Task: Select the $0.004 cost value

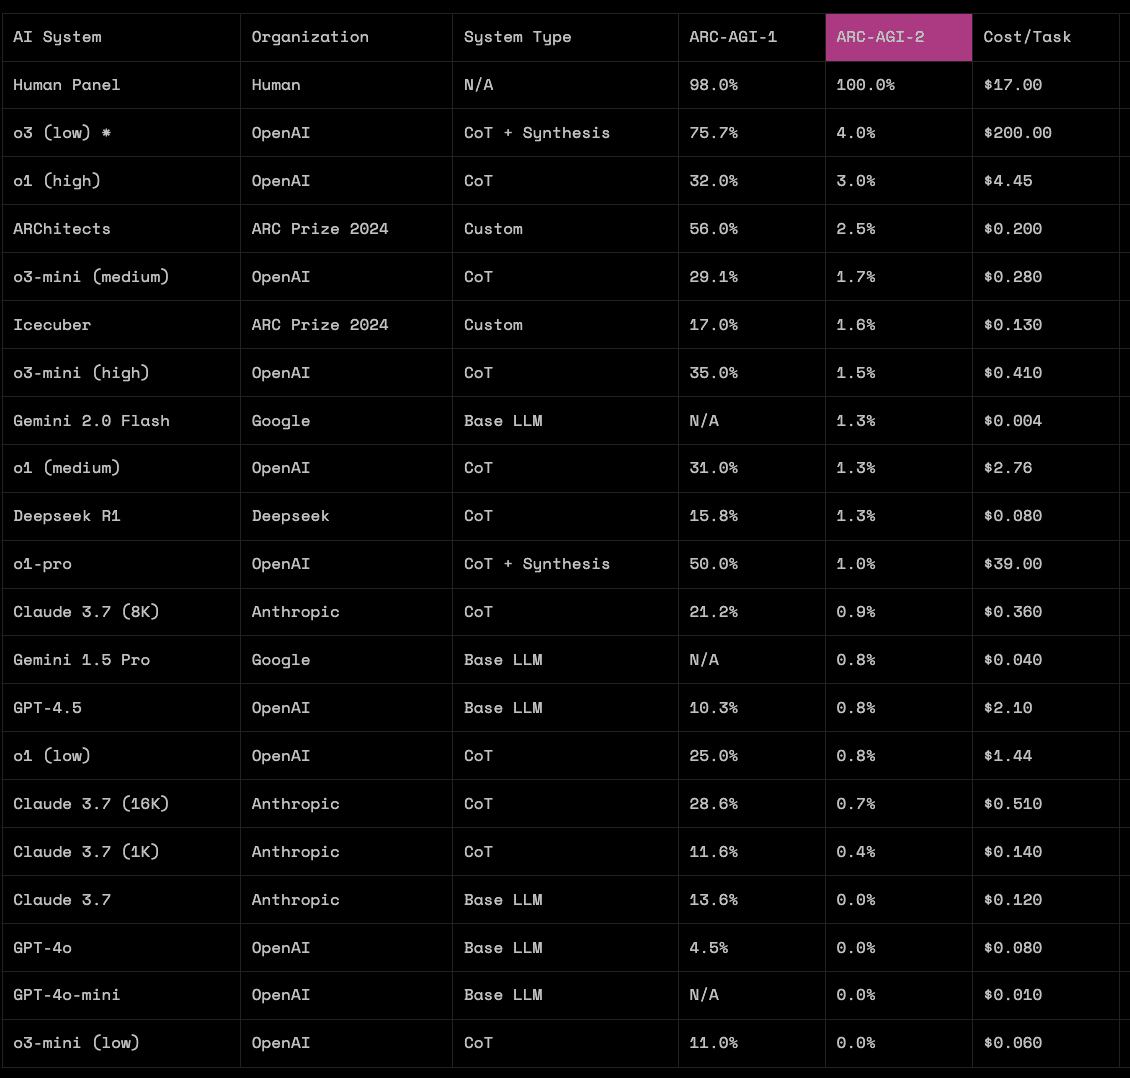Action: [x=1013, y=421]
